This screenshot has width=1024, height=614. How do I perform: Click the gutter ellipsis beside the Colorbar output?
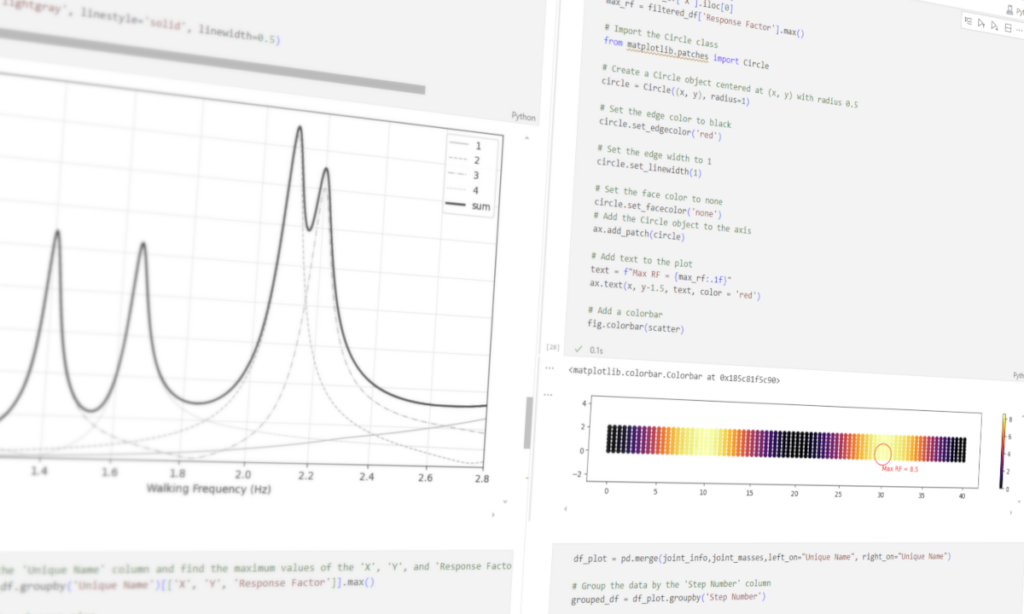pos(549,368)
